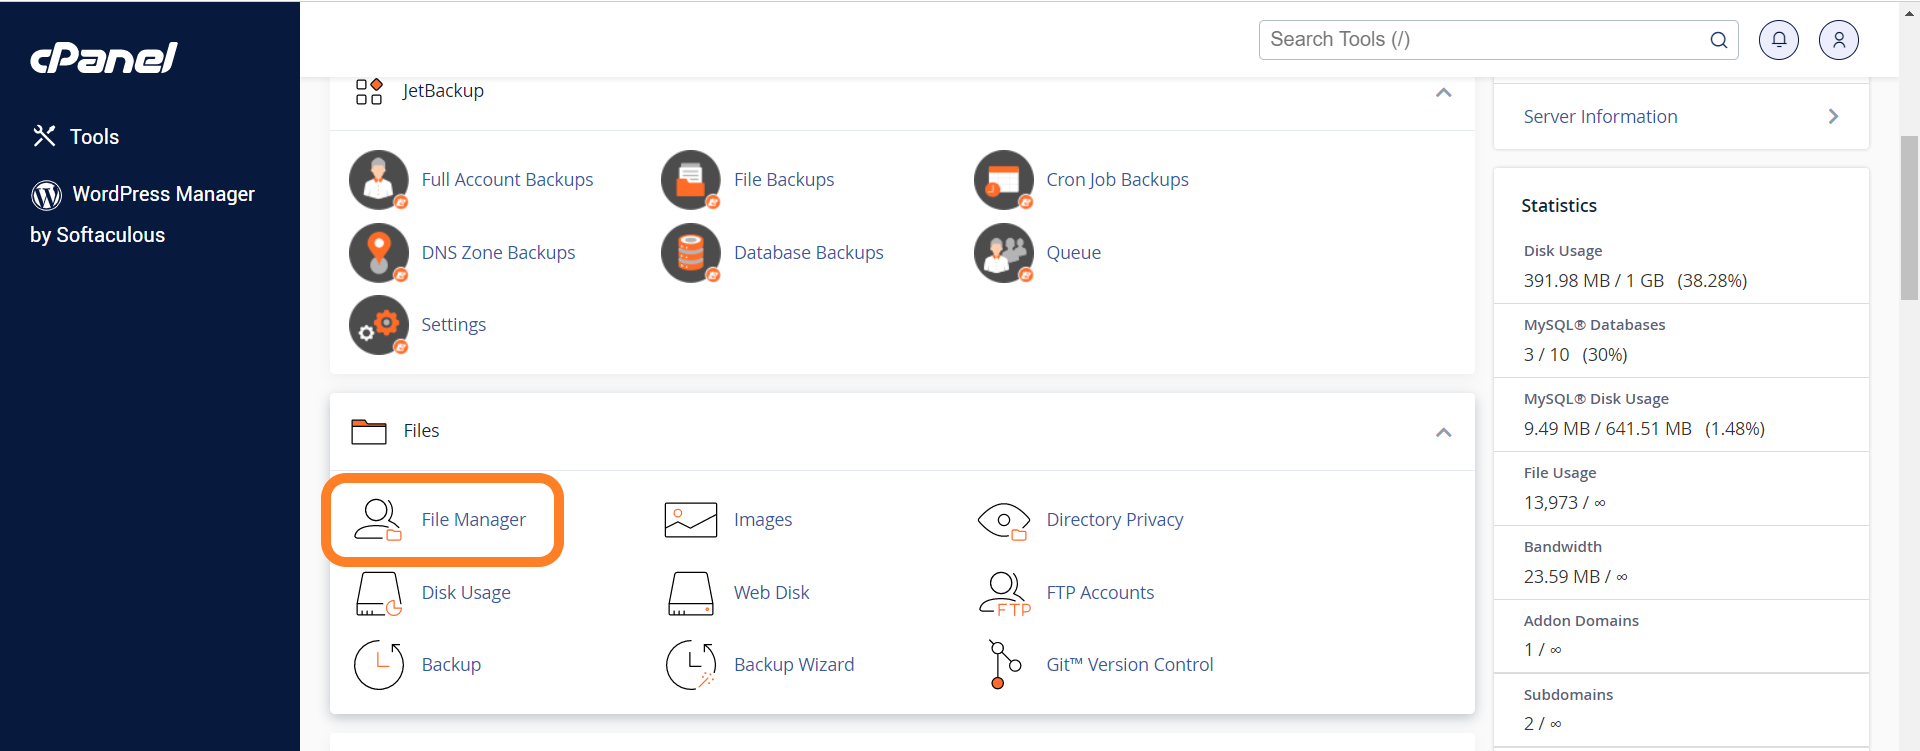The image size is (1920, 751).
Task: Click the Files folder section icon
Action: click(x=369, y=431)
